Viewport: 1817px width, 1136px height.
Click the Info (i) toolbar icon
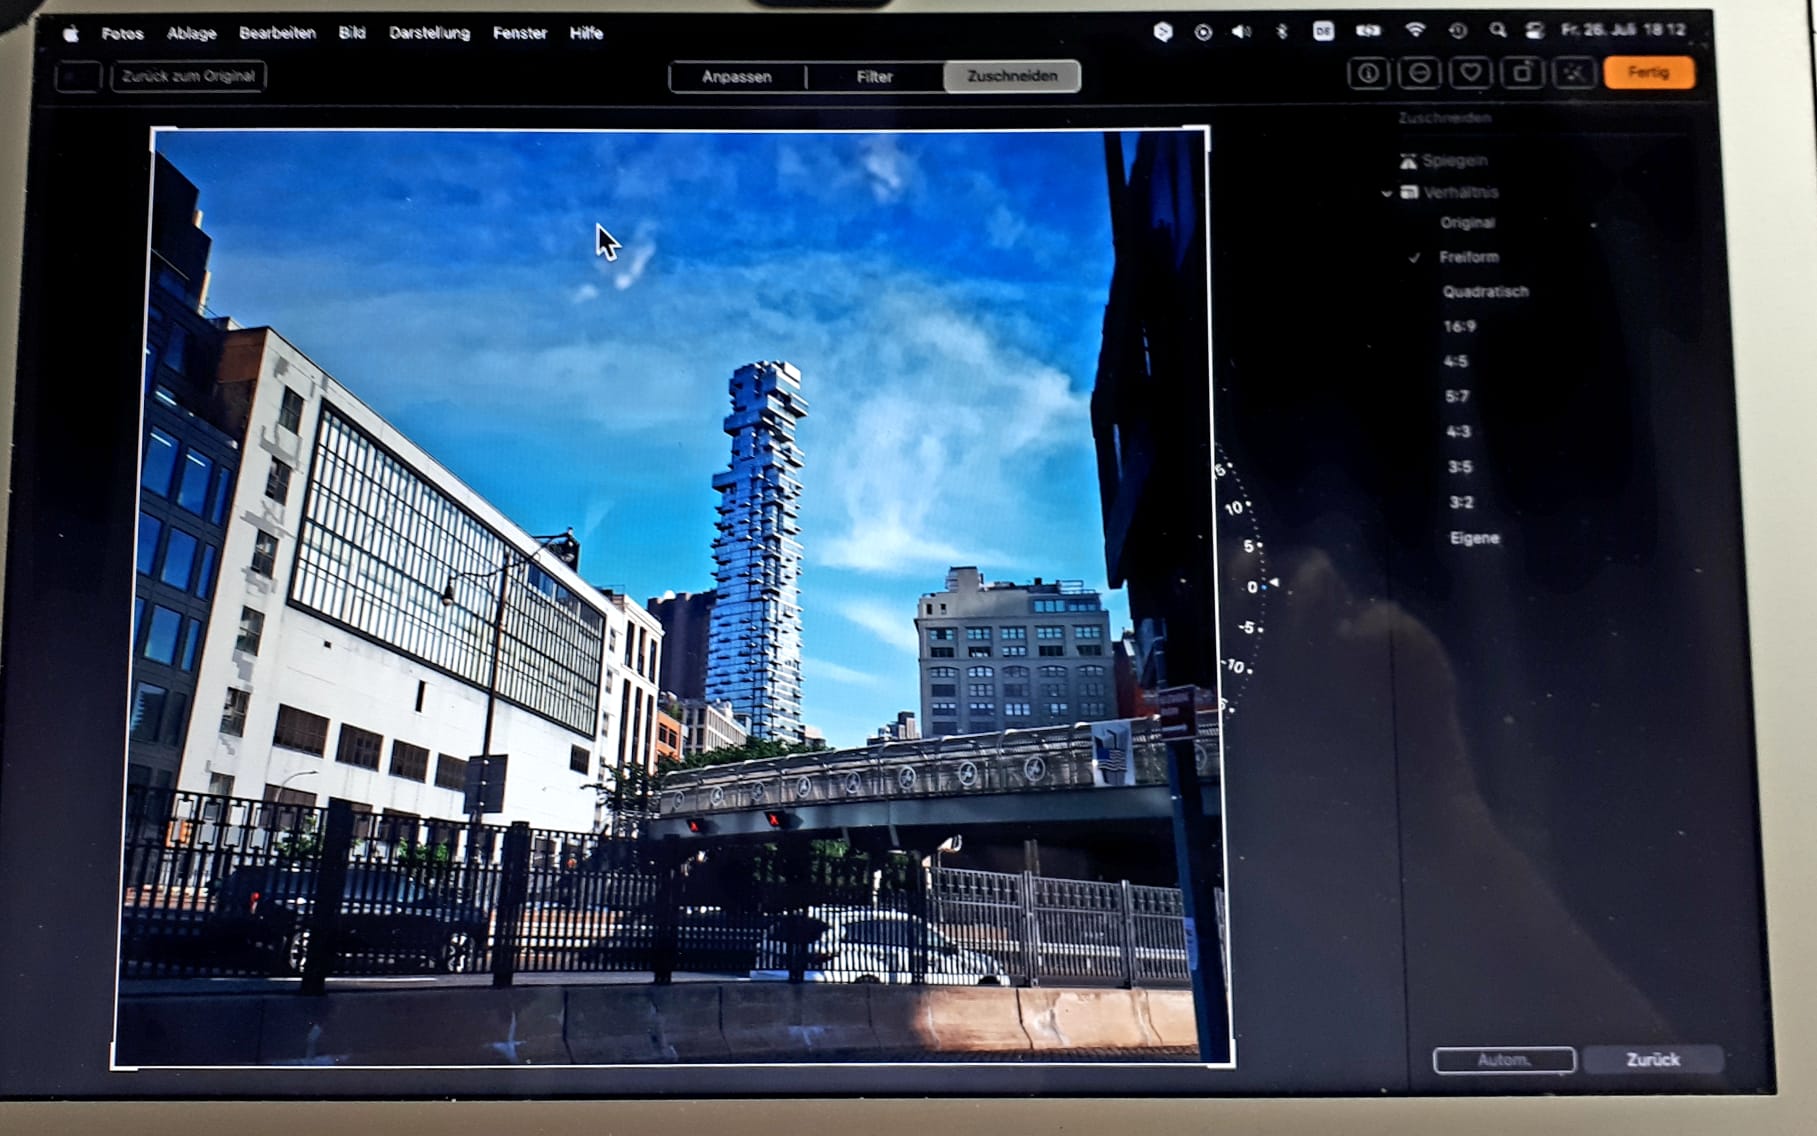coord(1367,73)
